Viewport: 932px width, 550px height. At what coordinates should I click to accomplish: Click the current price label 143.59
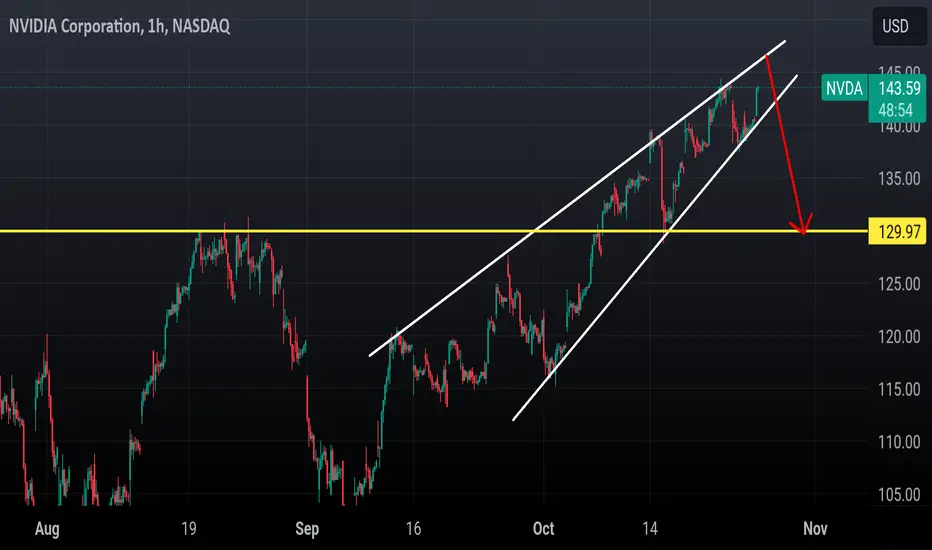click(x=899, y=89)
